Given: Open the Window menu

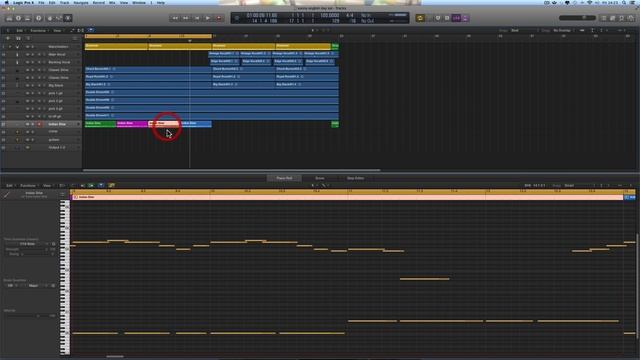Looking at the screenshot, I should [x=139, y=2].
